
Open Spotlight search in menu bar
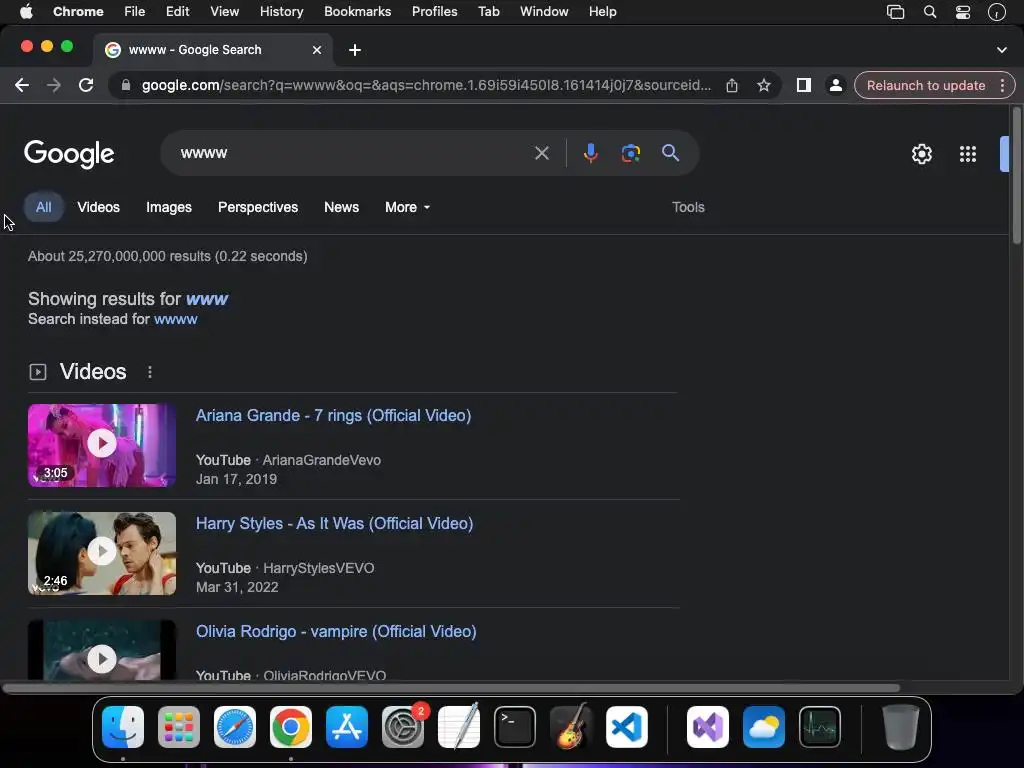[x=930, y=12]
